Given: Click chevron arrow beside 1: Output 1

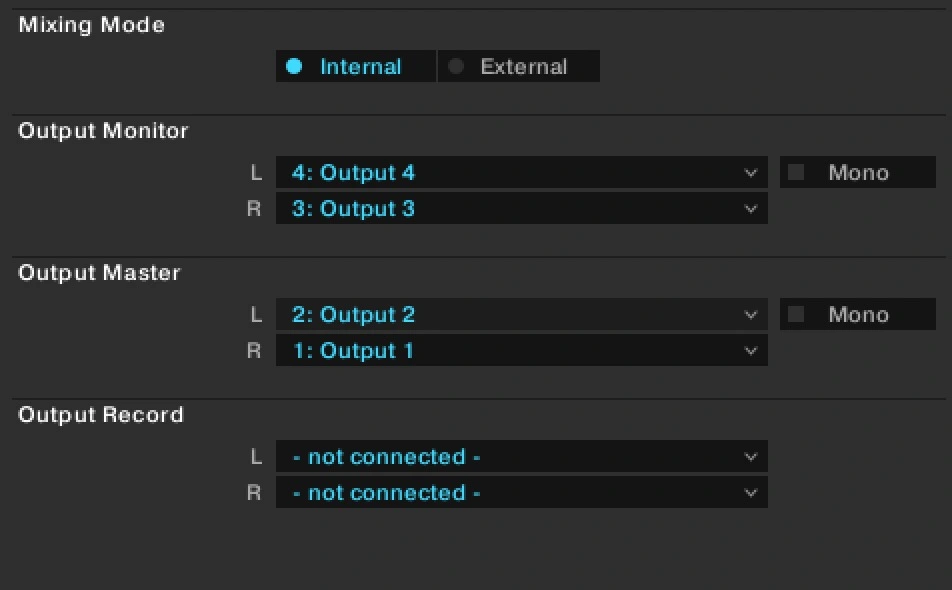Looking at the screenshot, I should pos(751,351).
